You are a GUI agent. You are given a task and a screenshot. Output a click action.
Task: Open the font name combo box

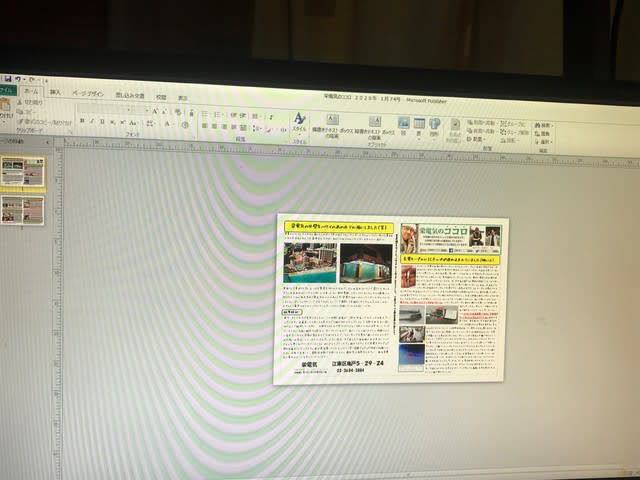[104, 109]
